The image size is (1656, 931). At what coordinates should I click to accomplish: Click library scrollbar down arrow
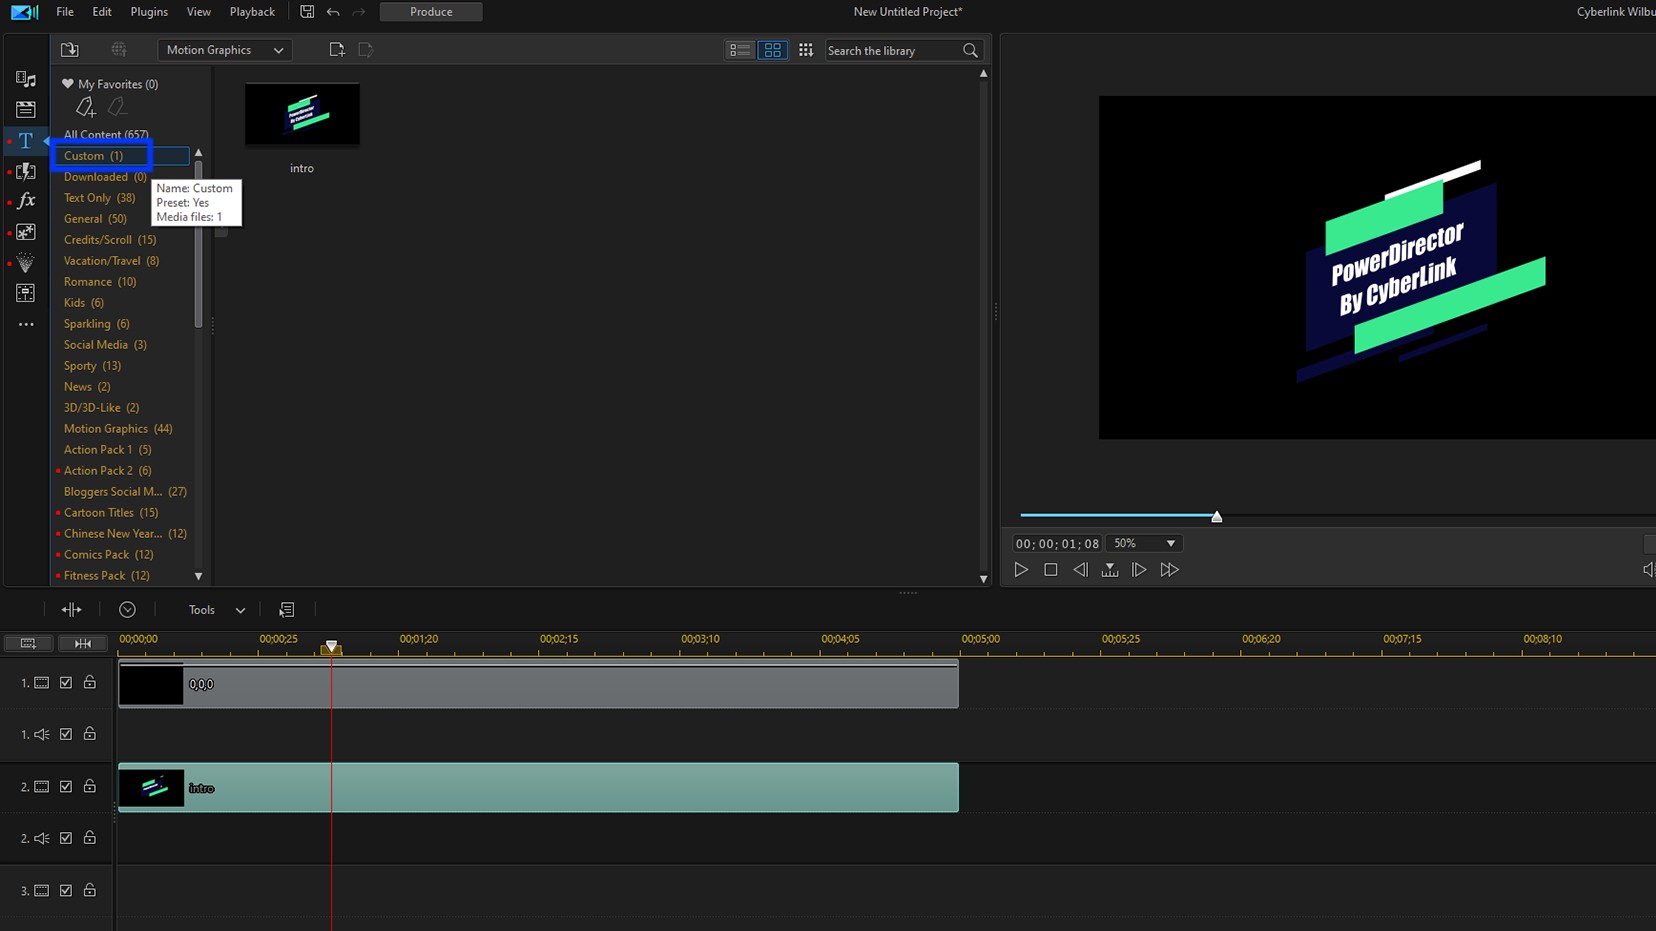984,579
